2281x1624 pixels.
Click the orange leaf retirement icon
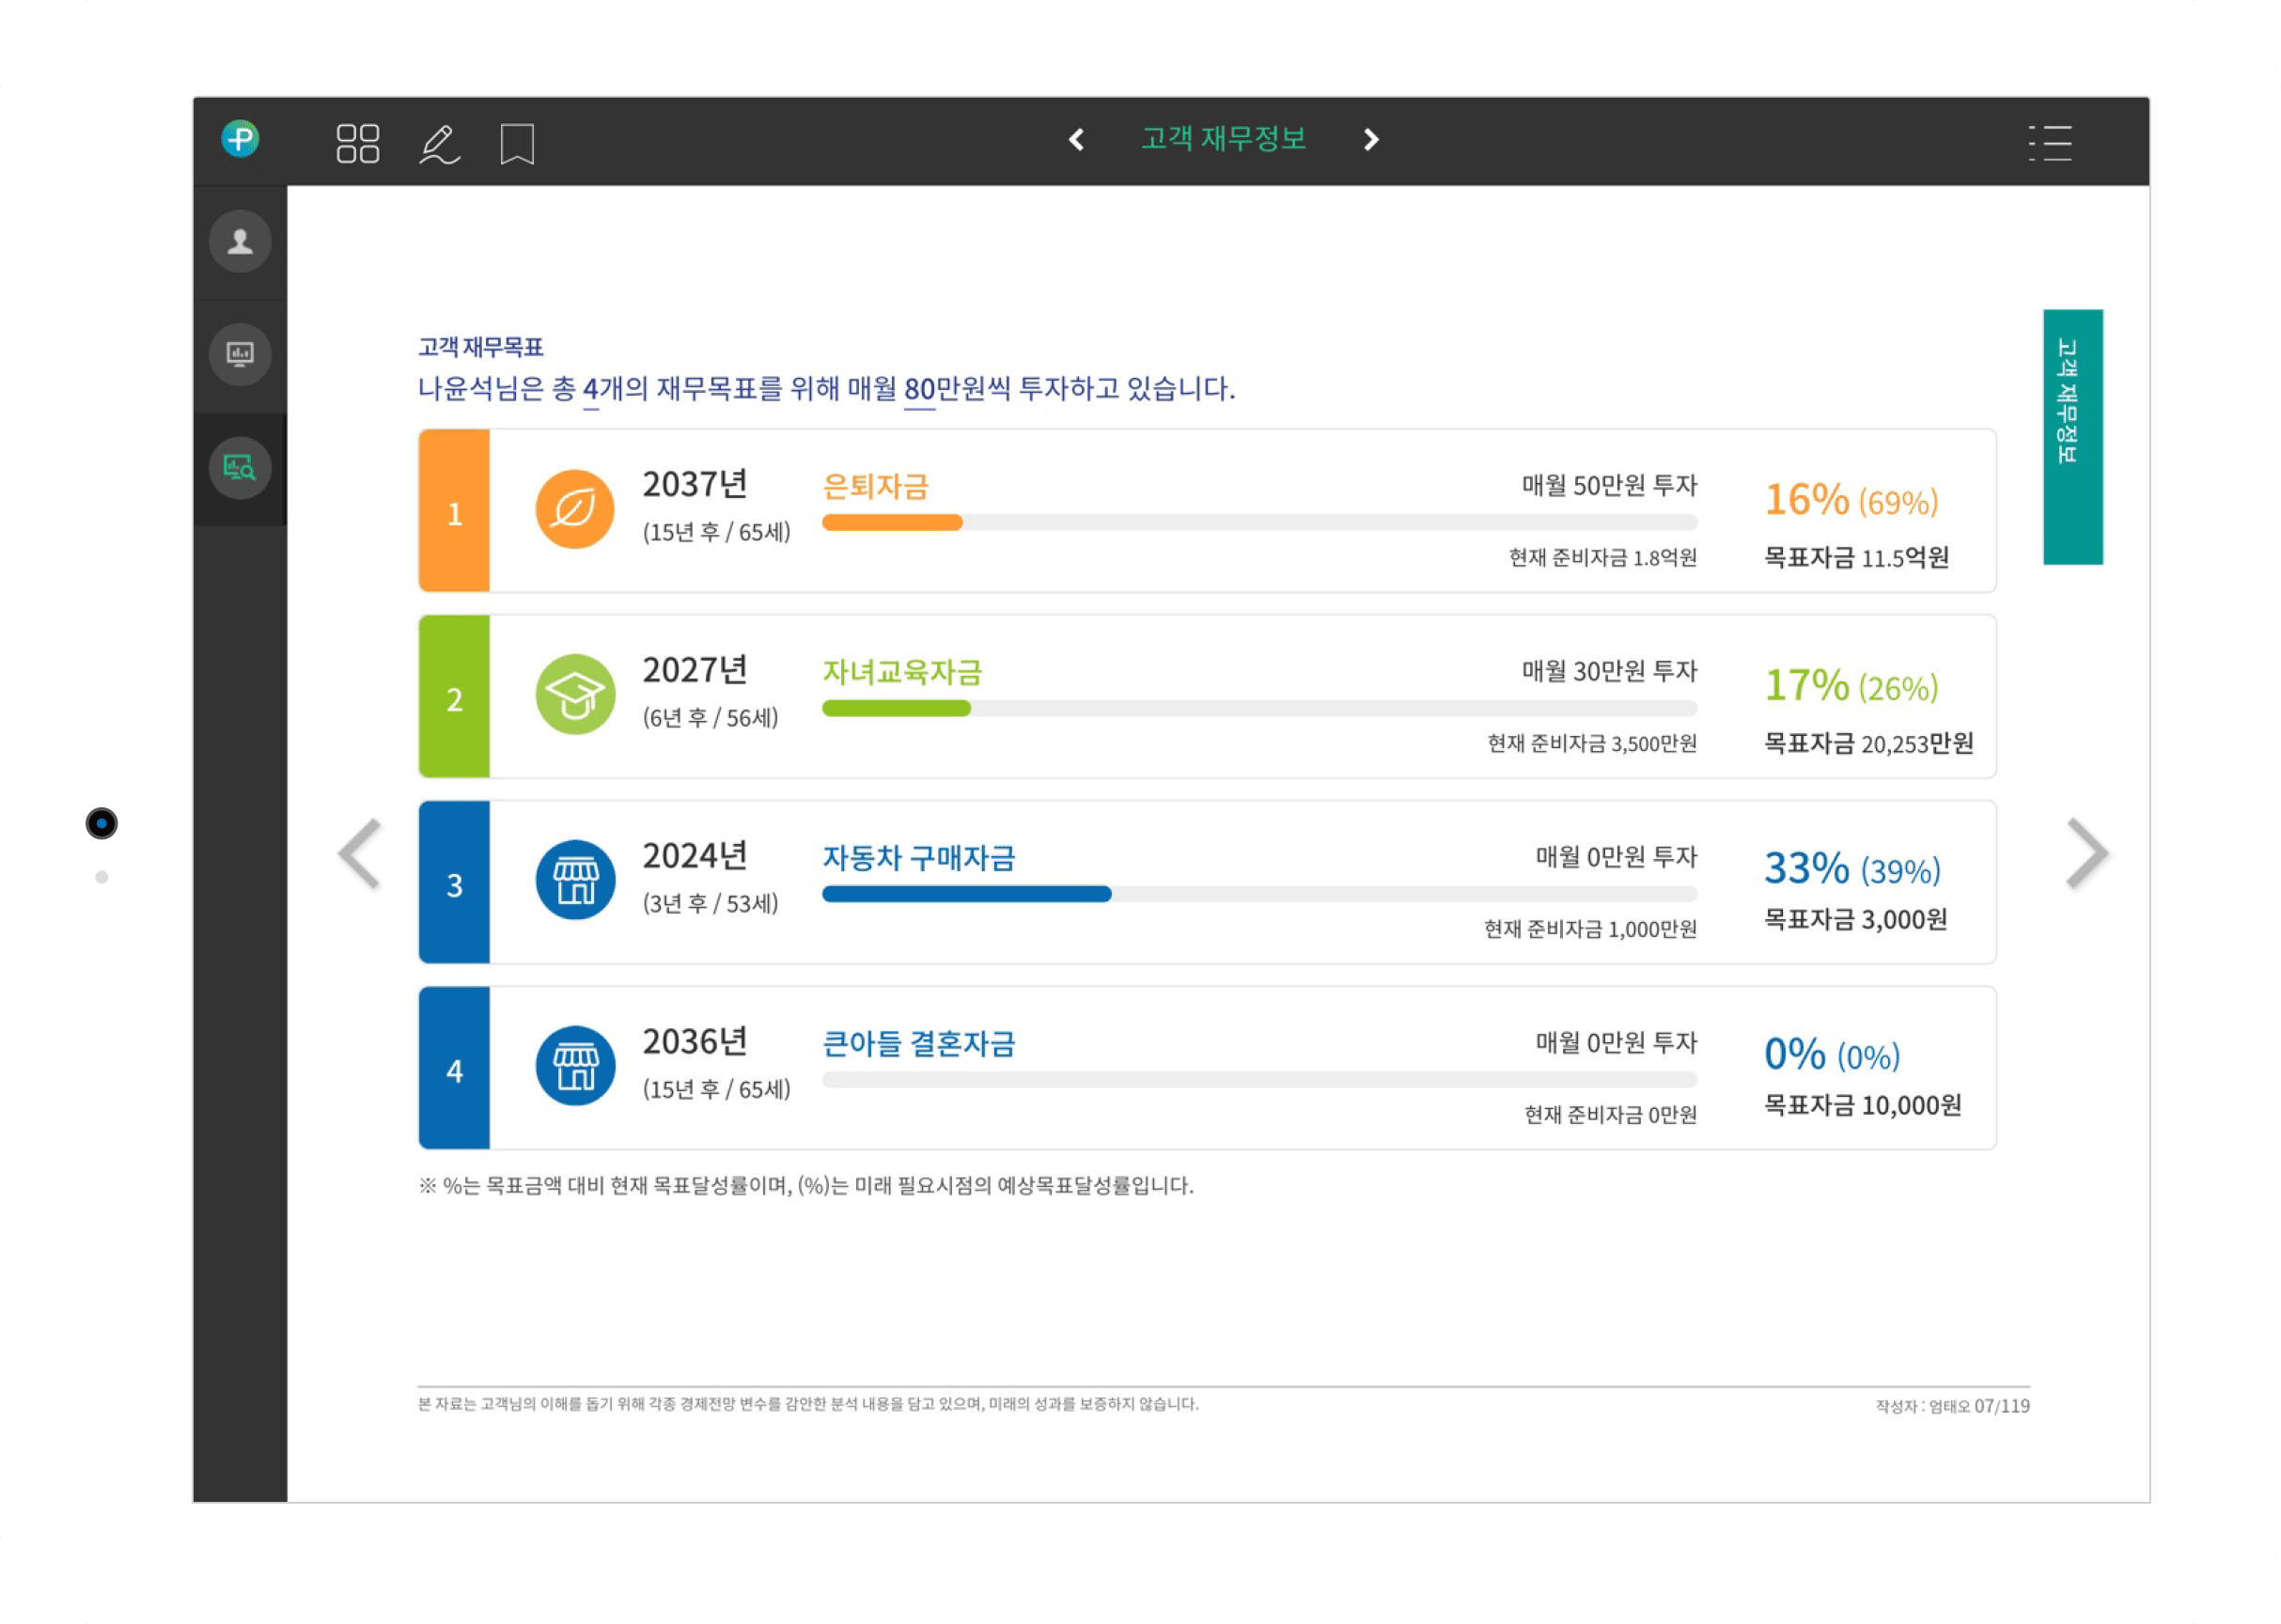tap(574, 509)
